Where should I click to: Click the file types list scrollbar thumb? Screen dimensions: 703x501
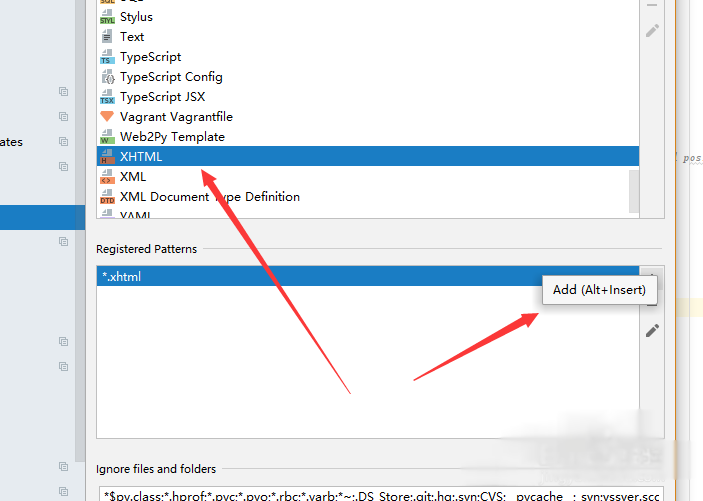tap(632, 190)
